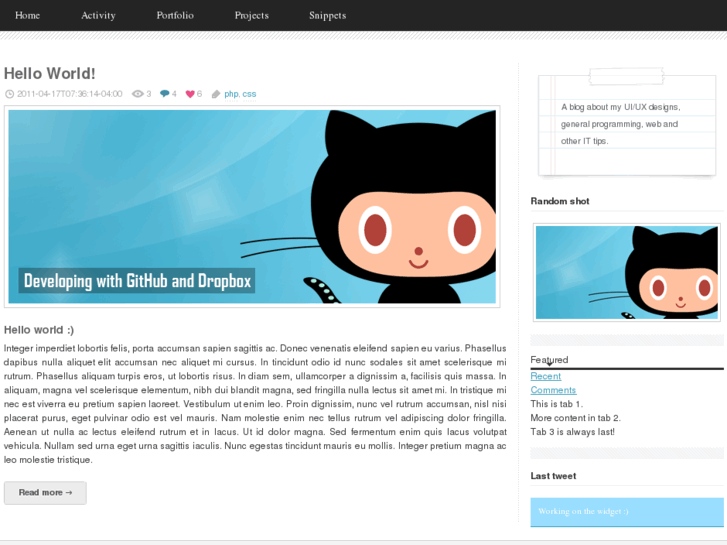Open the Snippets section
Viewport: 727px width, 545px height.
pos(327,15)
